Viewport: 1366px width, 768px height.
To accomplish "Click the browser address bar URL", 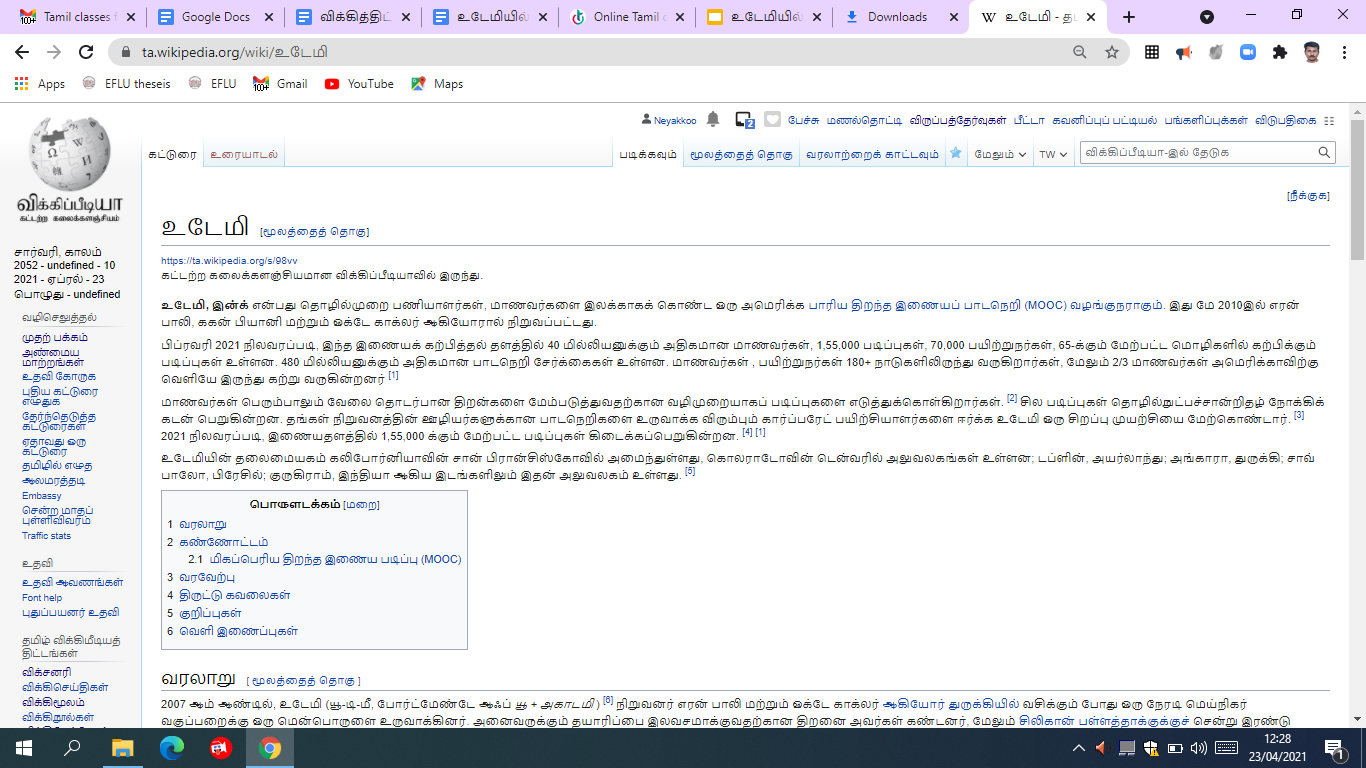I will [x=235, y=52].
